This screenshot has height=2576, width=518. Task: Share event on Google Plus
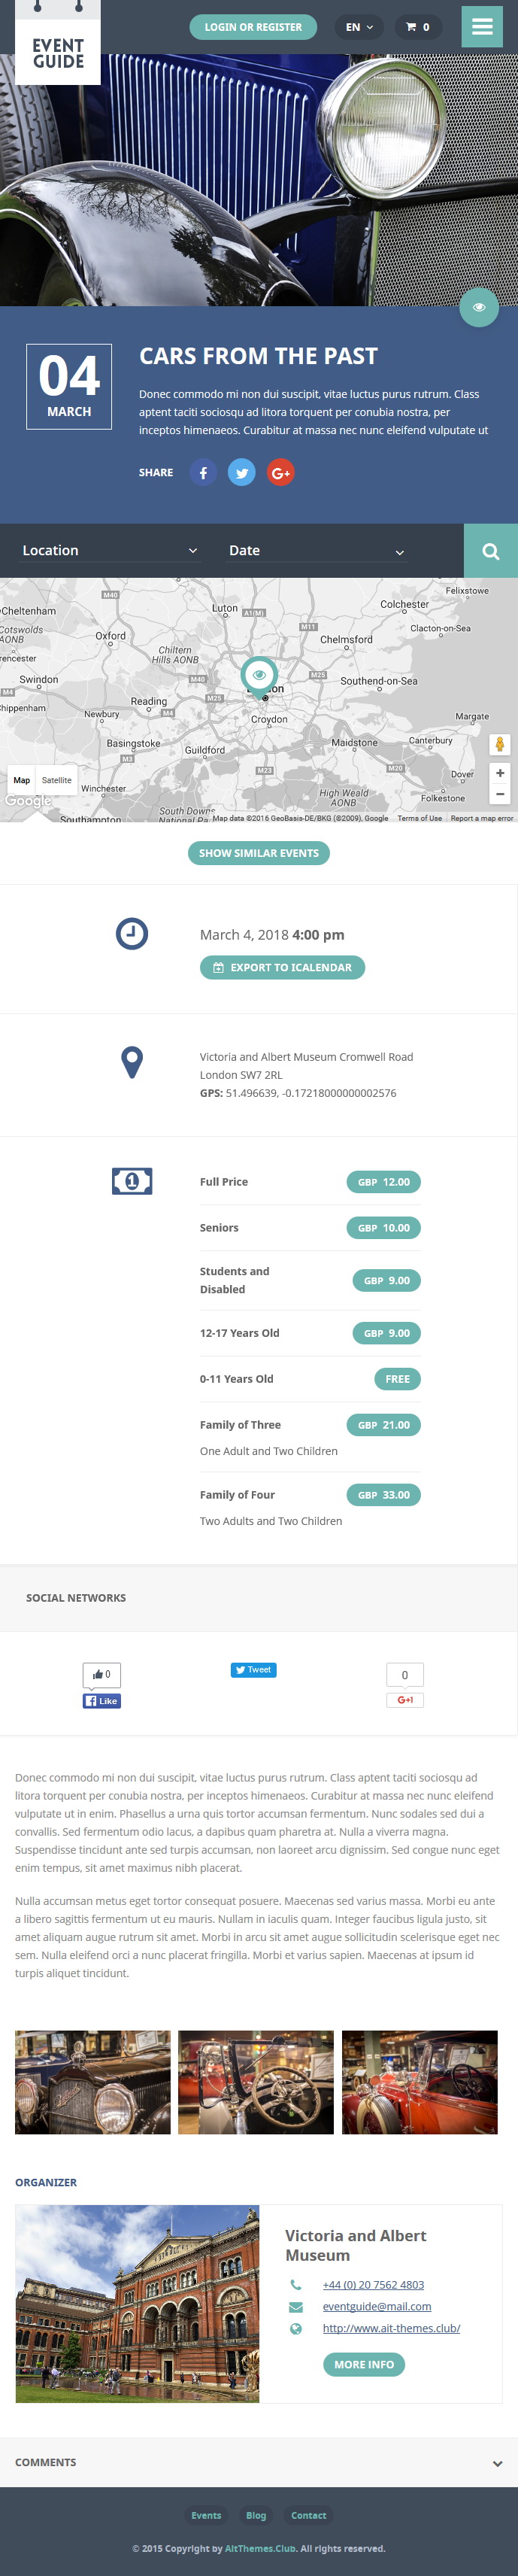(281, 472)
